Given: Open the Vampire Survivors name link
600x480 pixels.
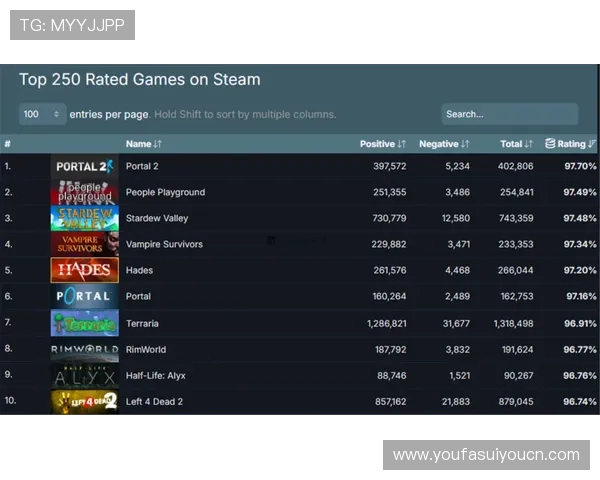Looking at the screenshot, I should [x=164, y=244].
